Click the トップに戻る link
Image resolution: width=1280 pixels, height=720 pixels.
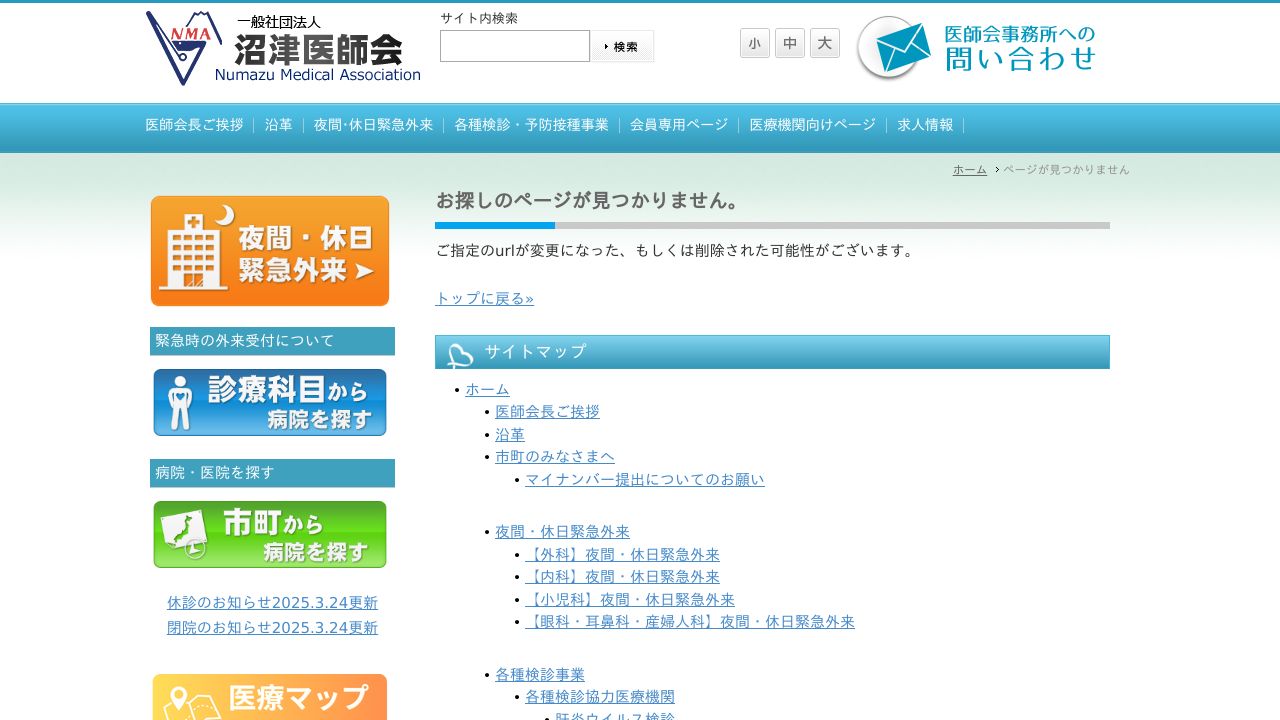[483, 298]
